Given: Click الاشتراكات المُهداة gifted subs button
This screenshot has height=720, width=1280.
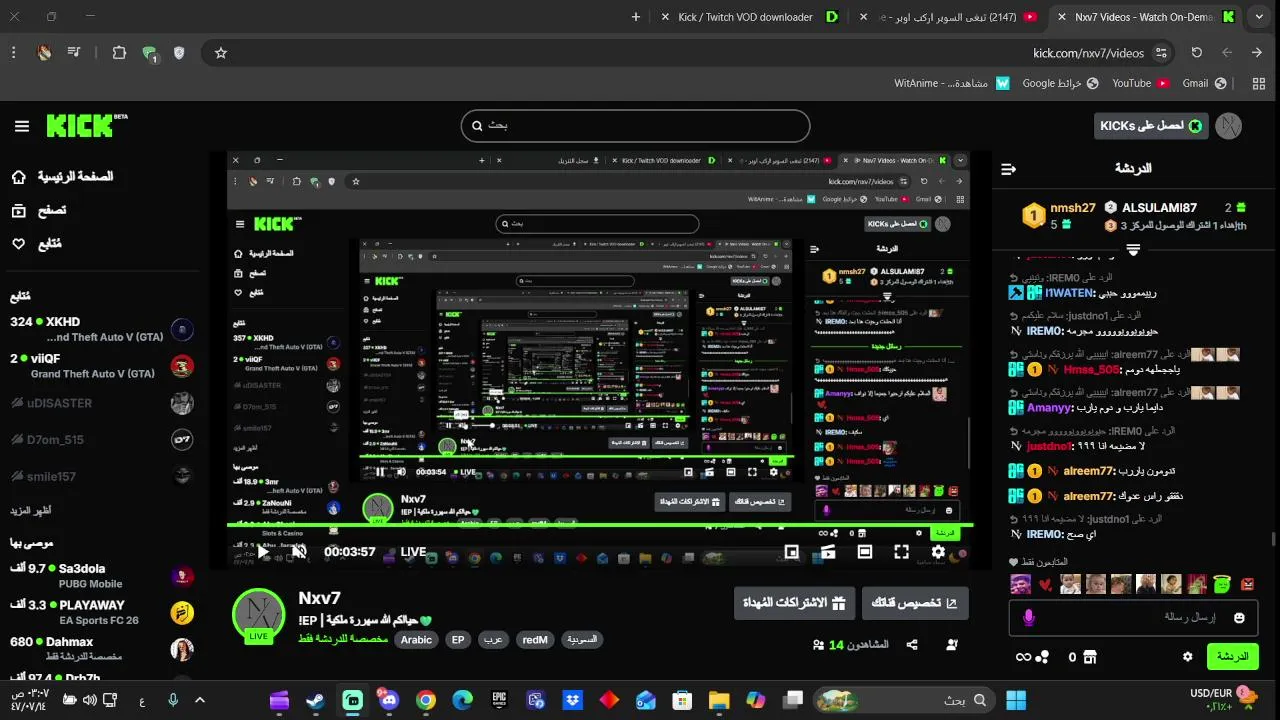Looking at the screenshot, I should coord(794,604).
